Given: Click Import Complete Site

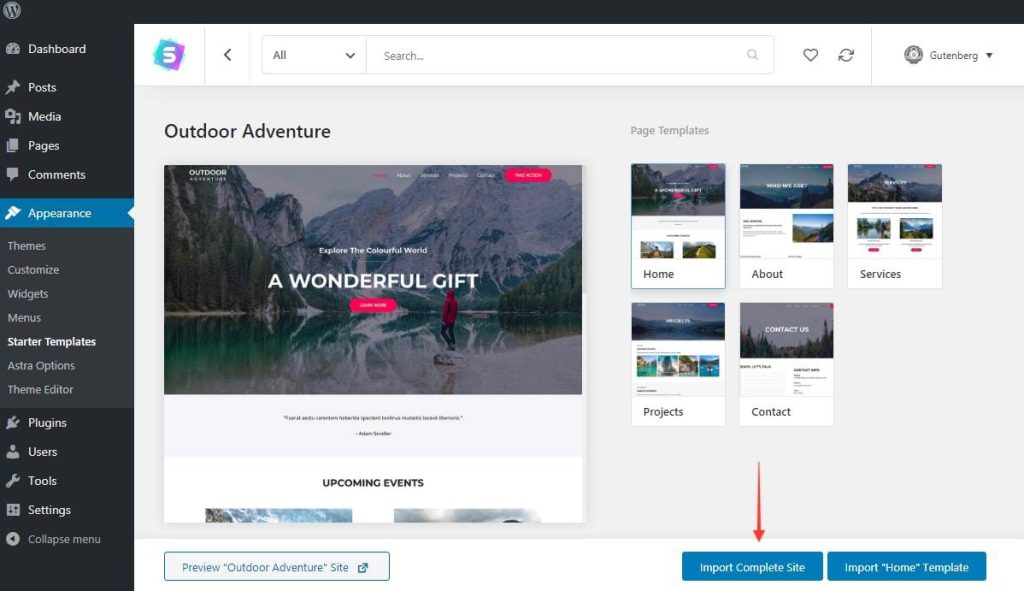Looking at the screenshot, I should coord(751,566).
